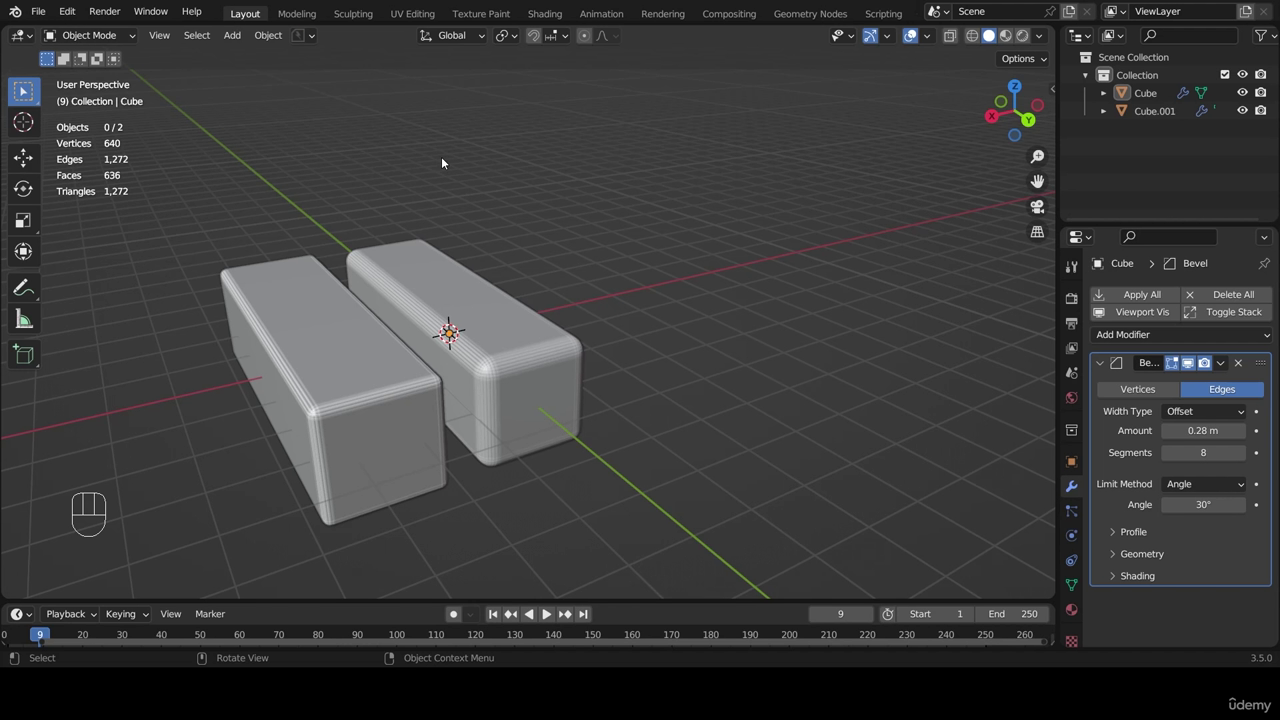This screenshot has width=1280, height=720.
Task: Open the Render menu
Action: pos(104,12)
